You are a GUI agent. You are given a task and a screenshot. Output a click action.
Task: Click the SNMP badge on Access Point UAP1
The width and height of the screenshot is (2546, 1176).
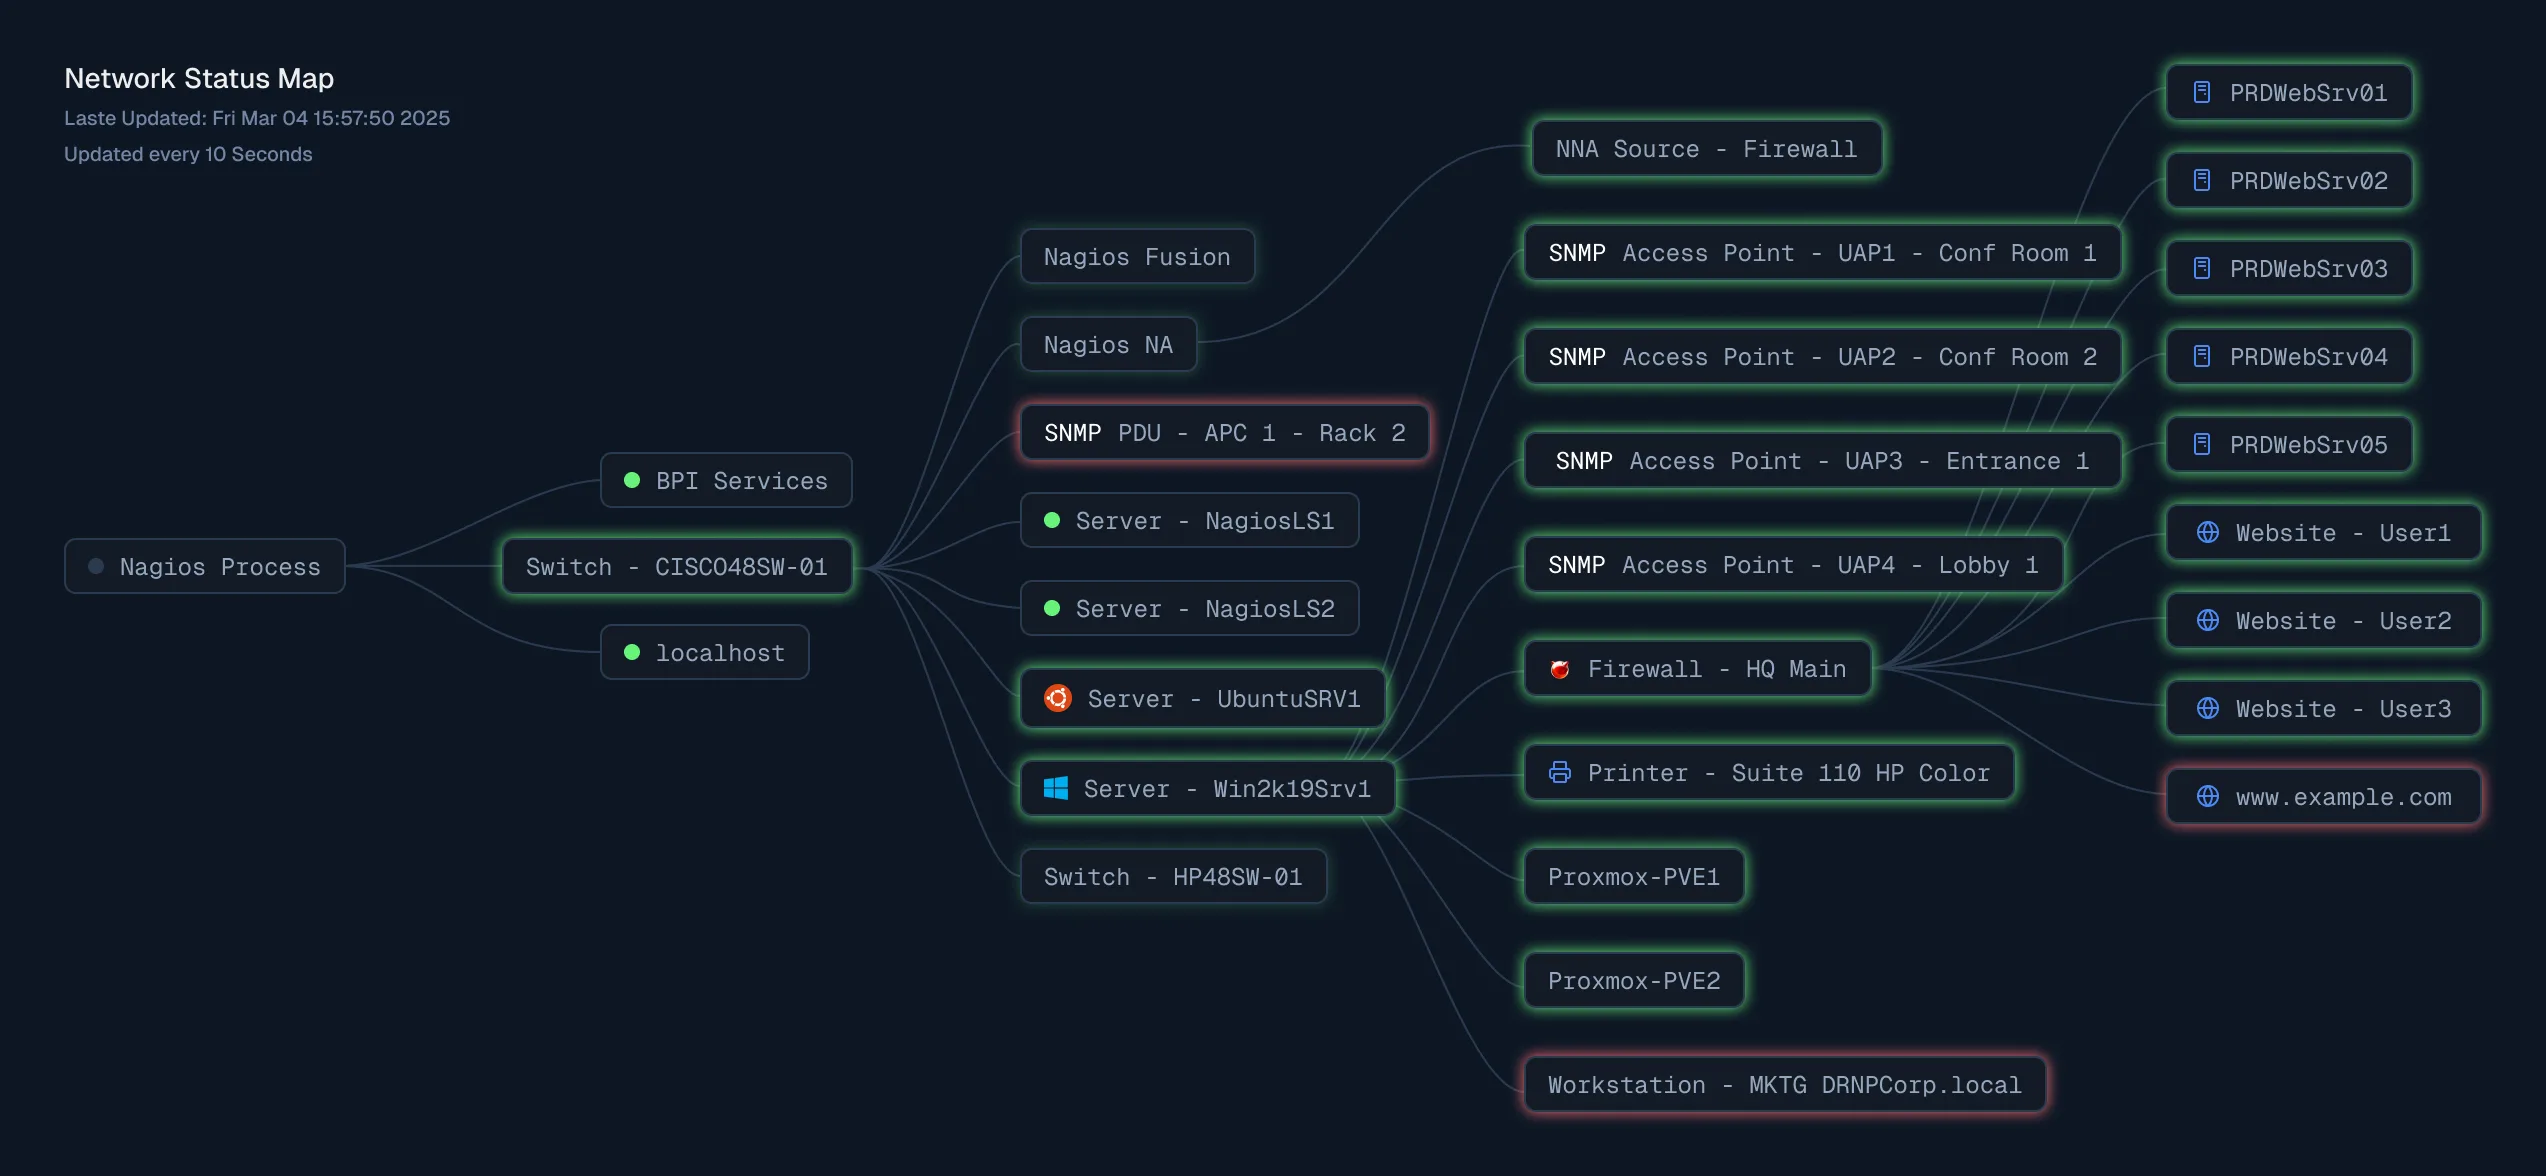1576,253
